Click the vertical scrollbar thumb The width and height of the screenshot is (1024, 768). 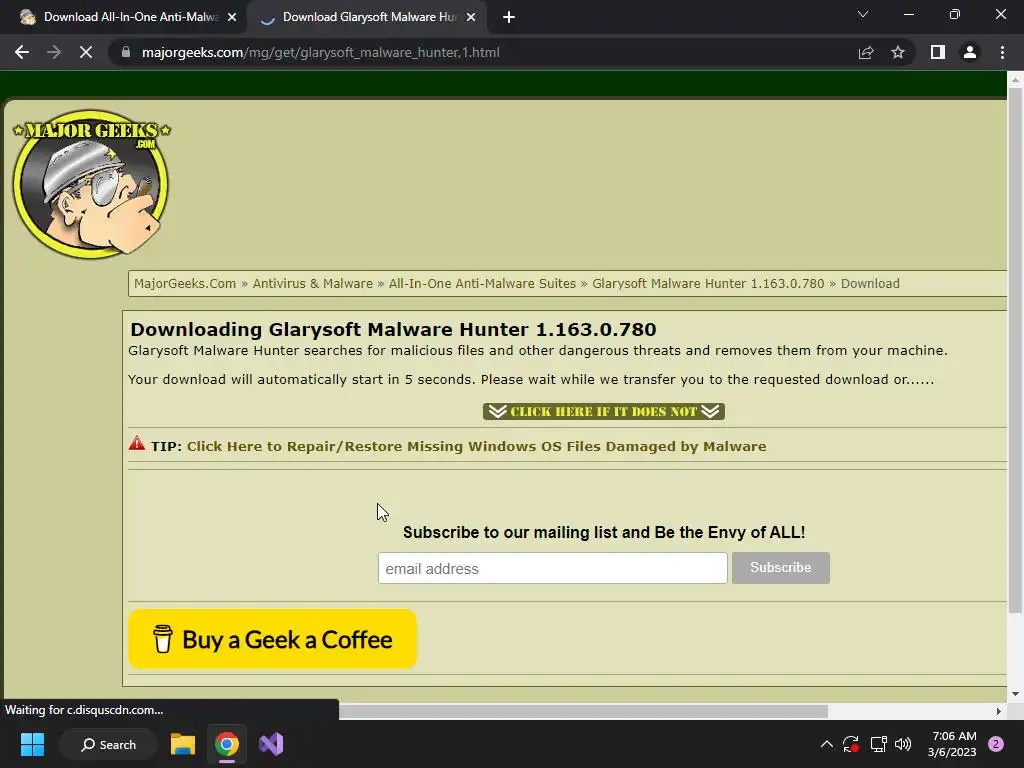[x=1015, y=349]
